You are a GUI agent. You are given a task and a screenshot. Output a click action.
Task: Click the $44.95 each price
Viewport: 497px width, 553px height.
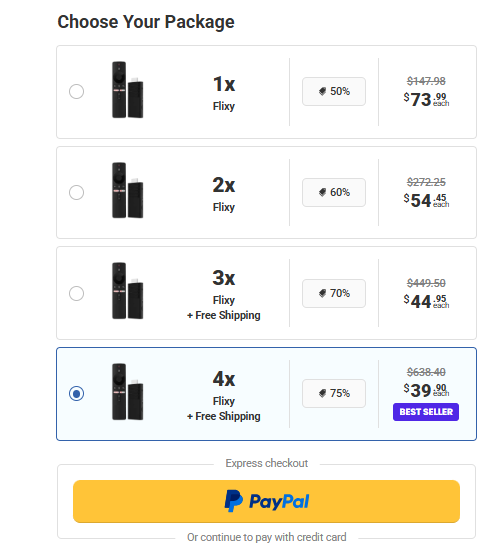426,301
